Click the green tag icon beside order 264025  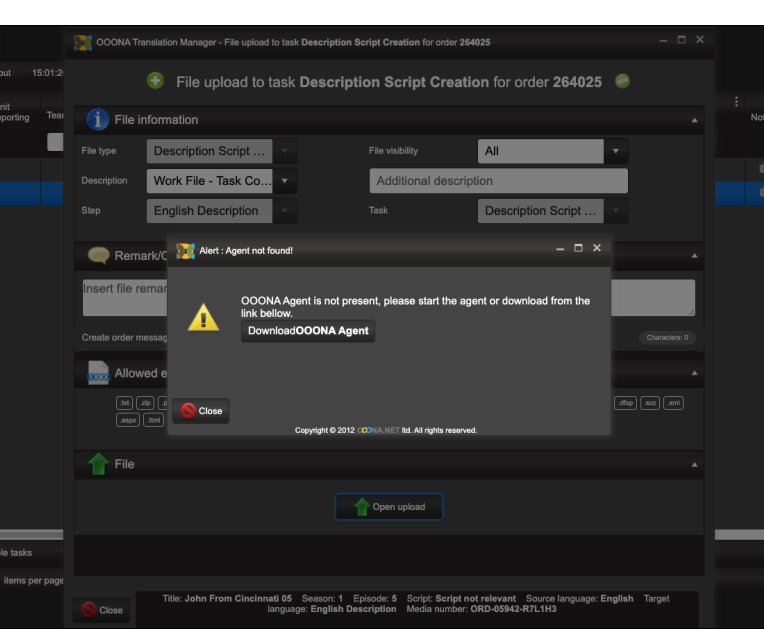tap(621, 82)
